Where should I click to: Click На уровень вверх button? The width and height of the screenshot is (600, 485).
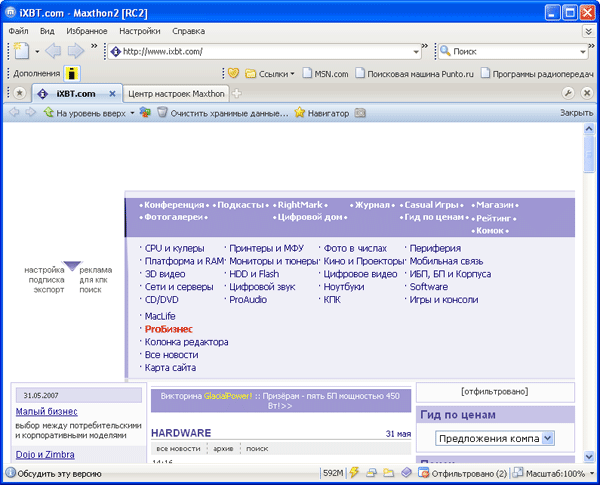[x=84, y=113]
